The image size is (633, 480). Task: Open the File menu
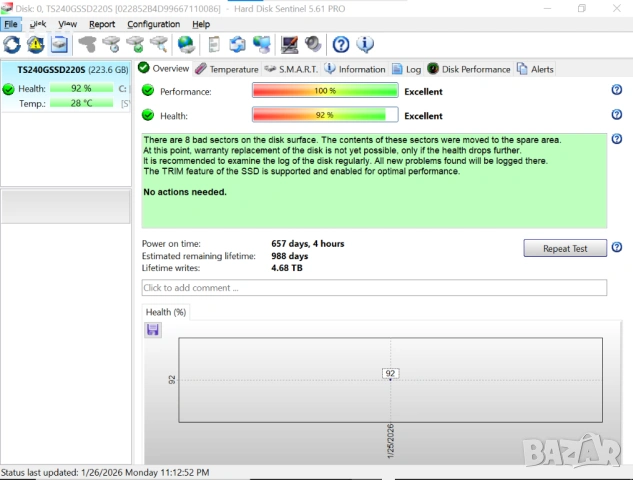pyautogui.click(x=11, y=23)
